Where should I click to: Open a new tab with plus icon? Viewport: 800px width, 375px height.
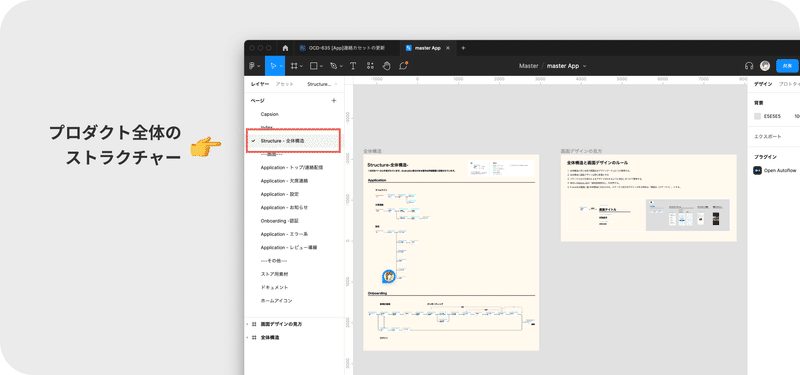[463, 48]
